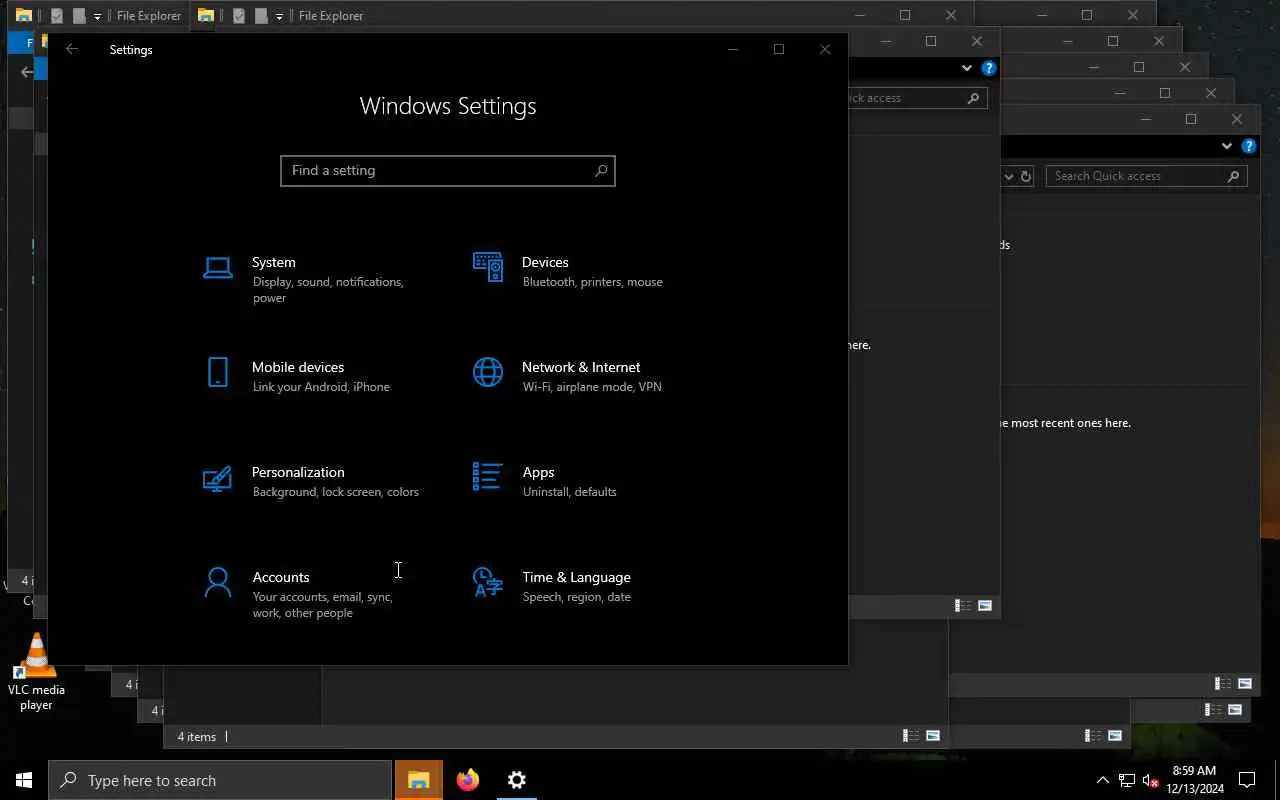1280x800 pixels.
Task: Switch to details view in the File Explorer behind Settings
Action: pyautogui.click(x=963, y=605)
